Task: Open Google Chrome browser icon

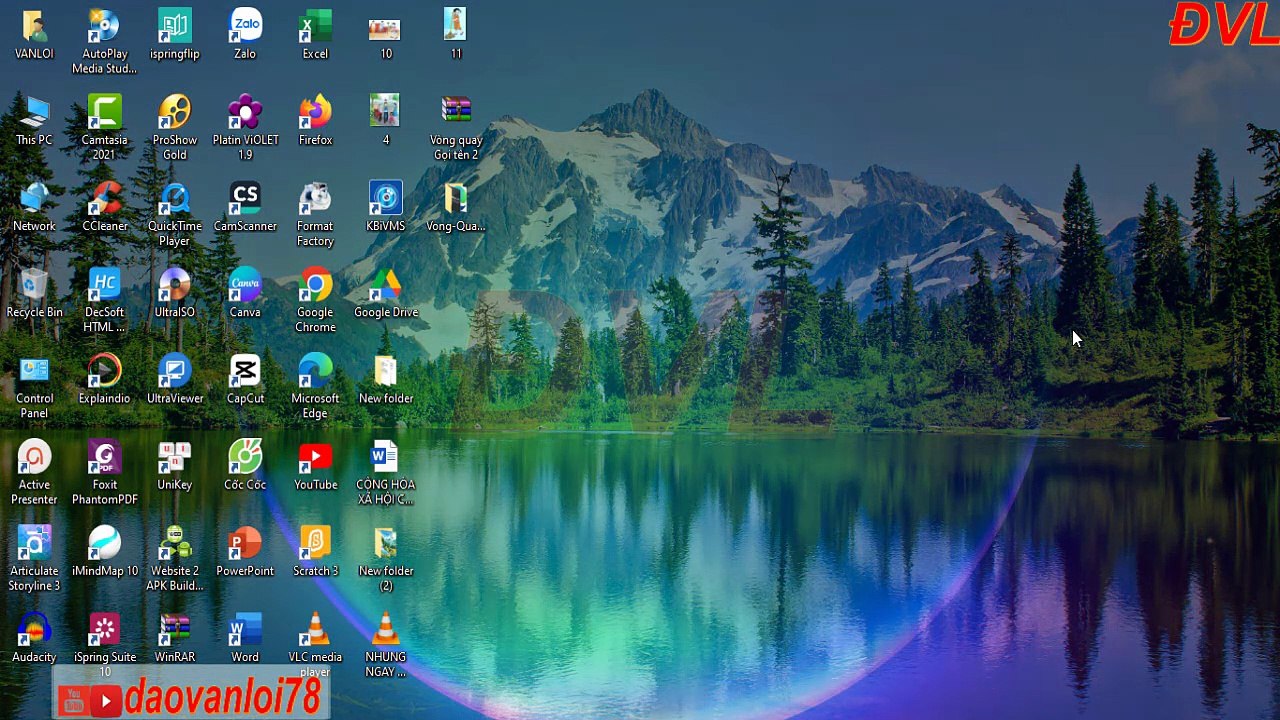Action: (x=315, y=285)
